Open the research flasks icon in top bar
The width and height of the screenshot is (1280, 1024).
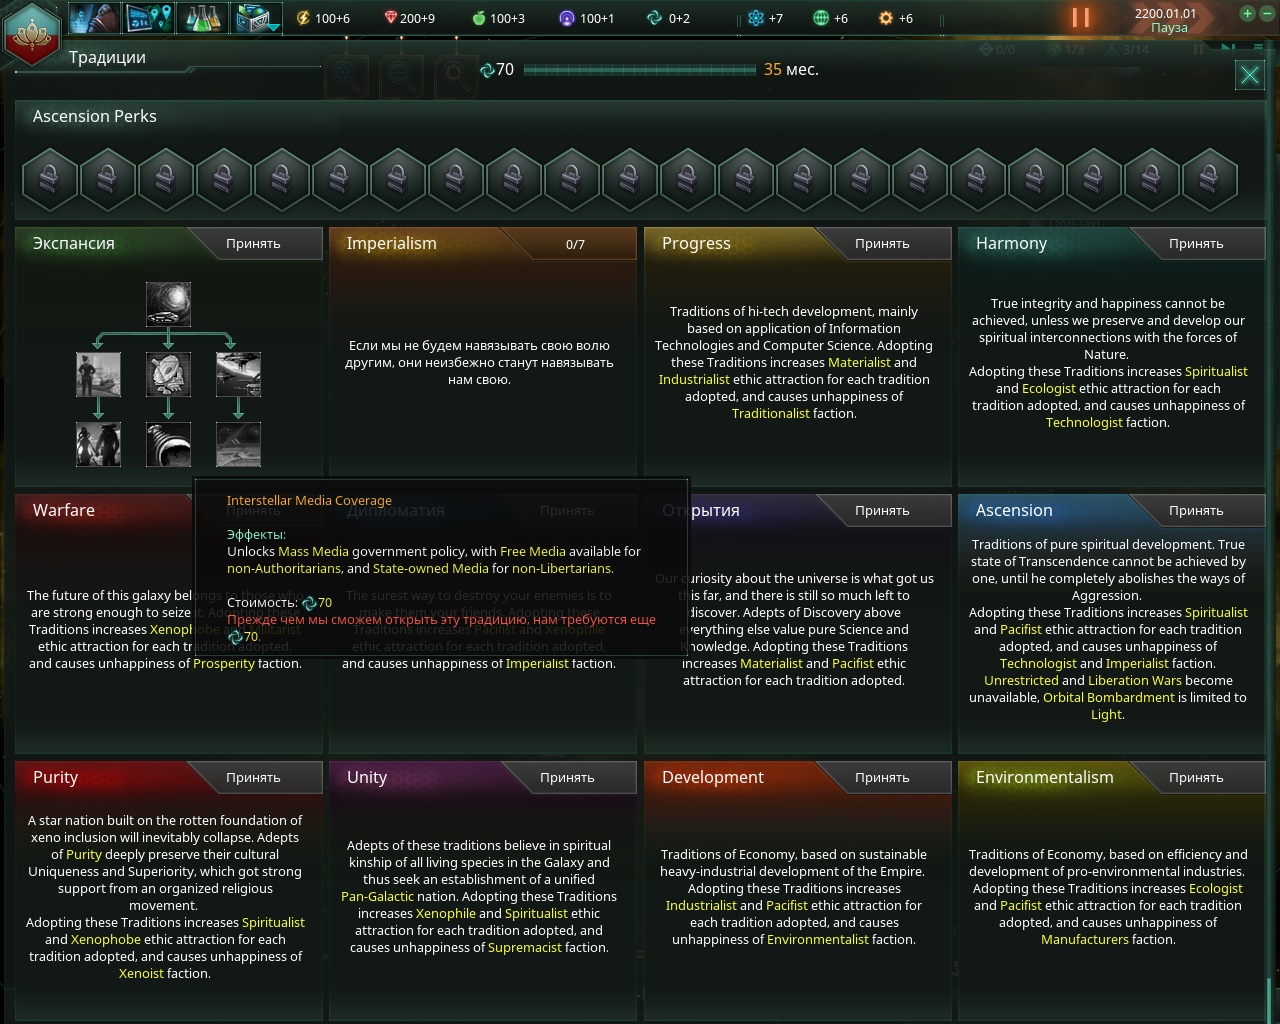pyautogui.click(x=201, y=18)
